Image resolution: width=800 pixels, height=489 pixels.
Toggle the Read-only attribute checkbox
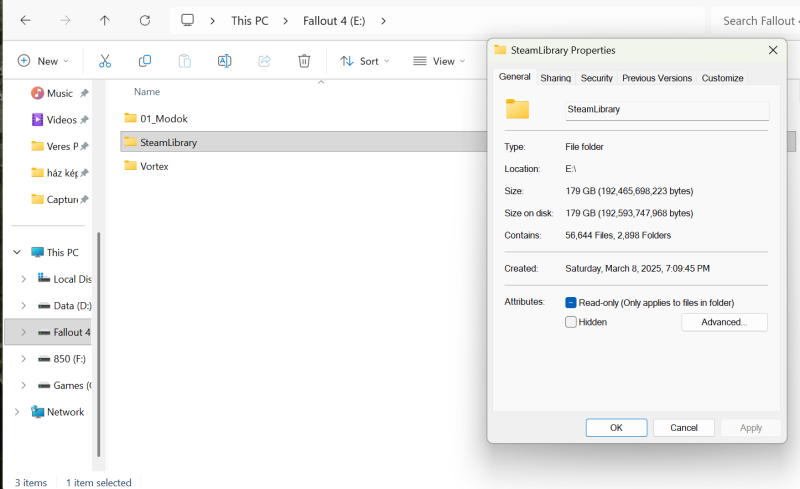571,303
